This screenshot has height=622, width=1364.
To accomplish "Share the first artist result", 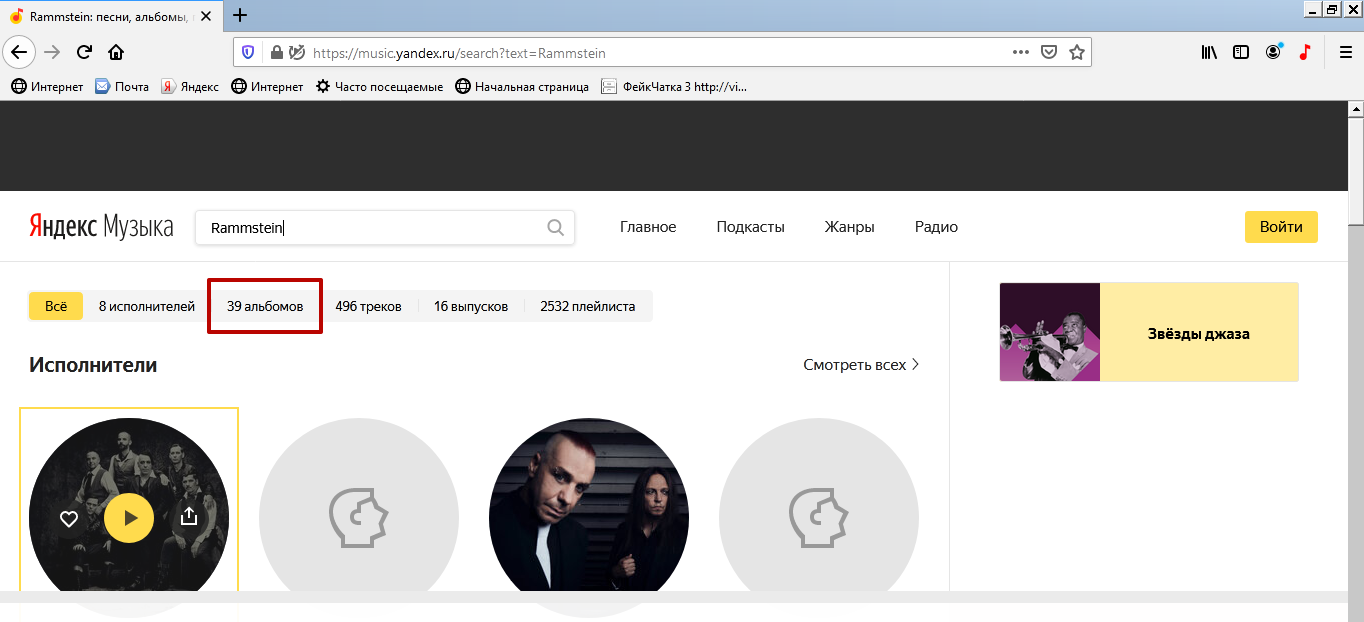I will click(x=188, y=517).
